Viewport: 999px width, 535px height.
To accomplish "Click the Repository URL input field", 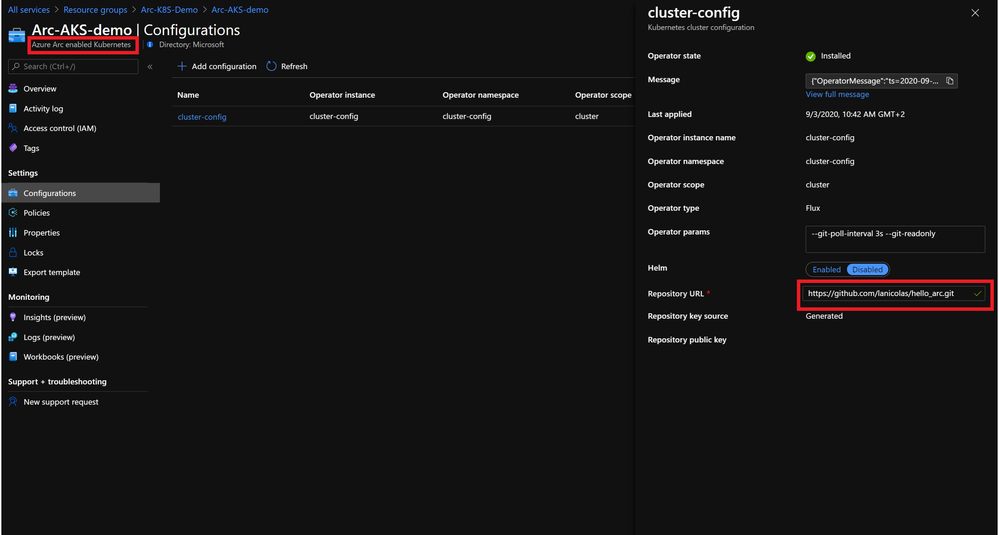I will click(893, 294).
